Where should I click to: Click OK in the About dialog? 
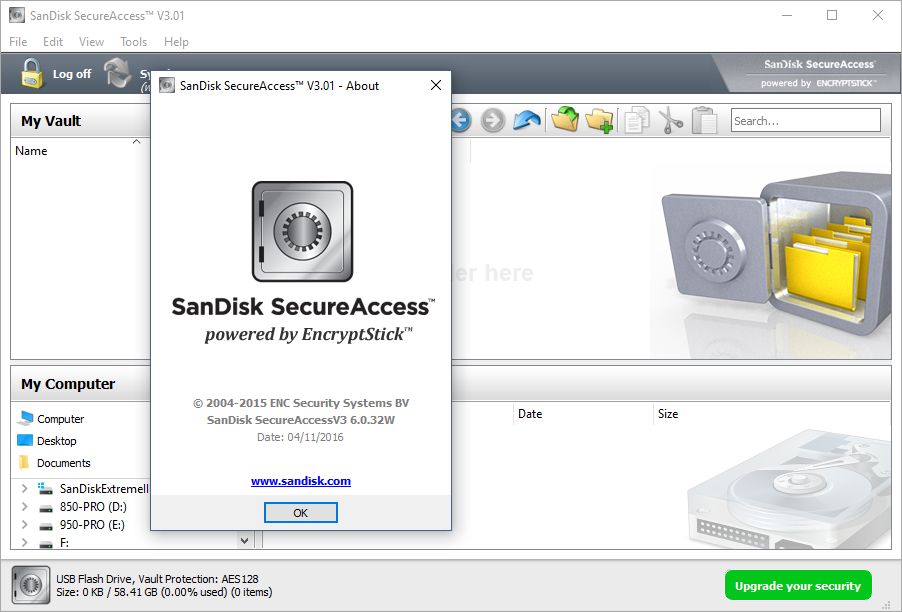pos(300,512)
